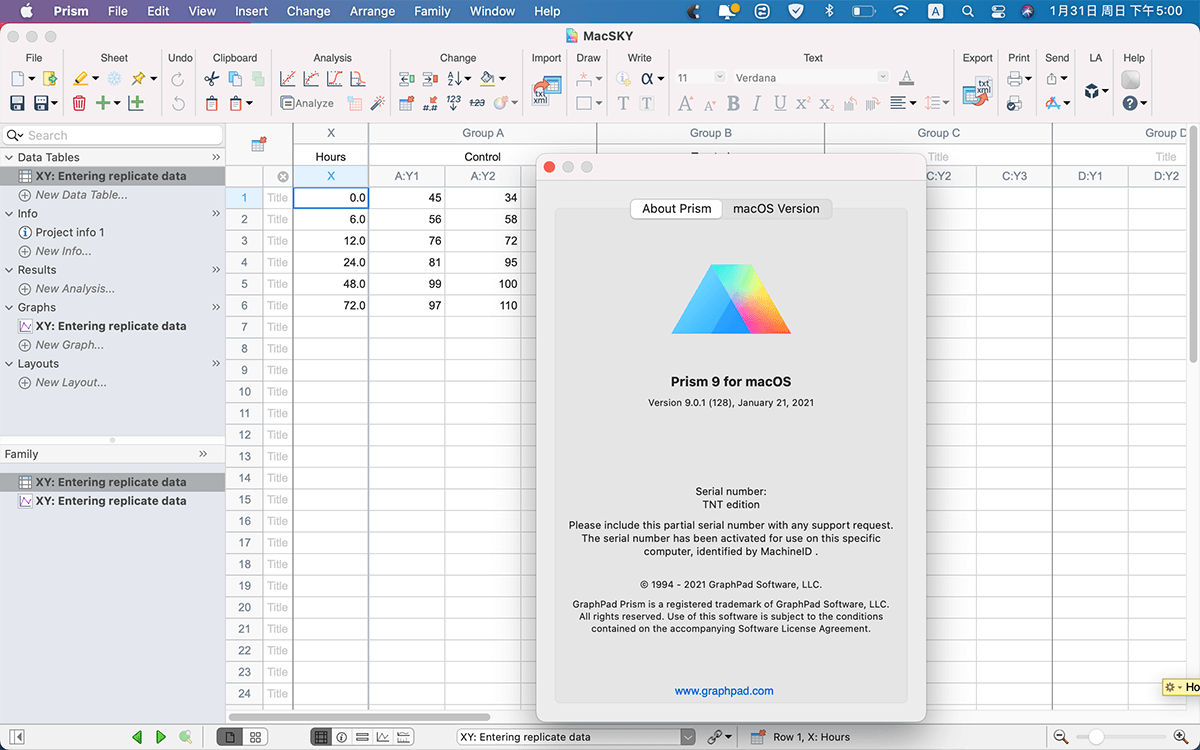Select the About Prism tab
This screenshot has height=750, width=1200.
tap(677, 209)
